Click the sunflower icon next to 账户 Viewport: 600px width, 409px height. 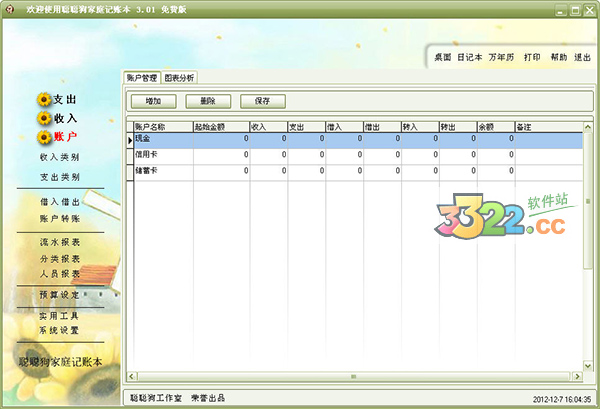[x=44, y=137]
